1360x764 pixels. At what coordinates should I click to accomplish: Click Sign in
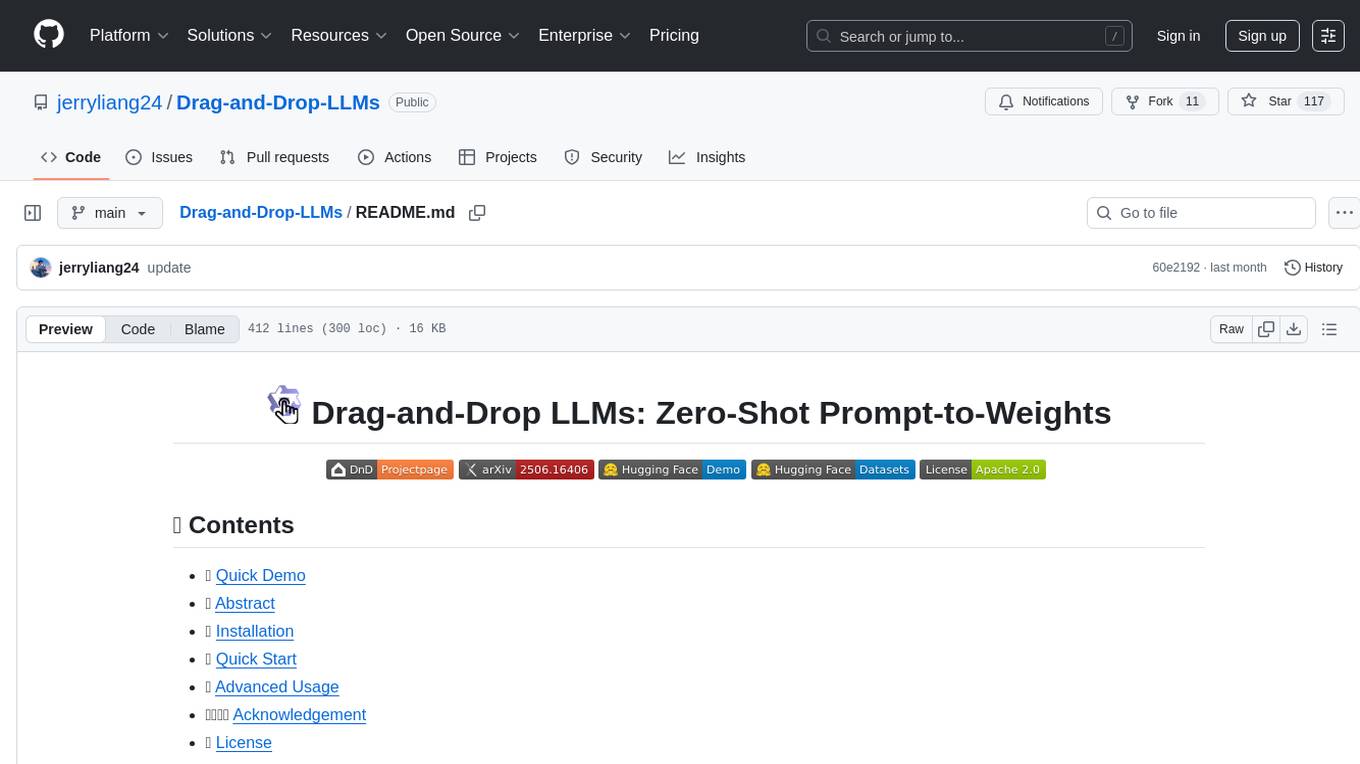1178,36
